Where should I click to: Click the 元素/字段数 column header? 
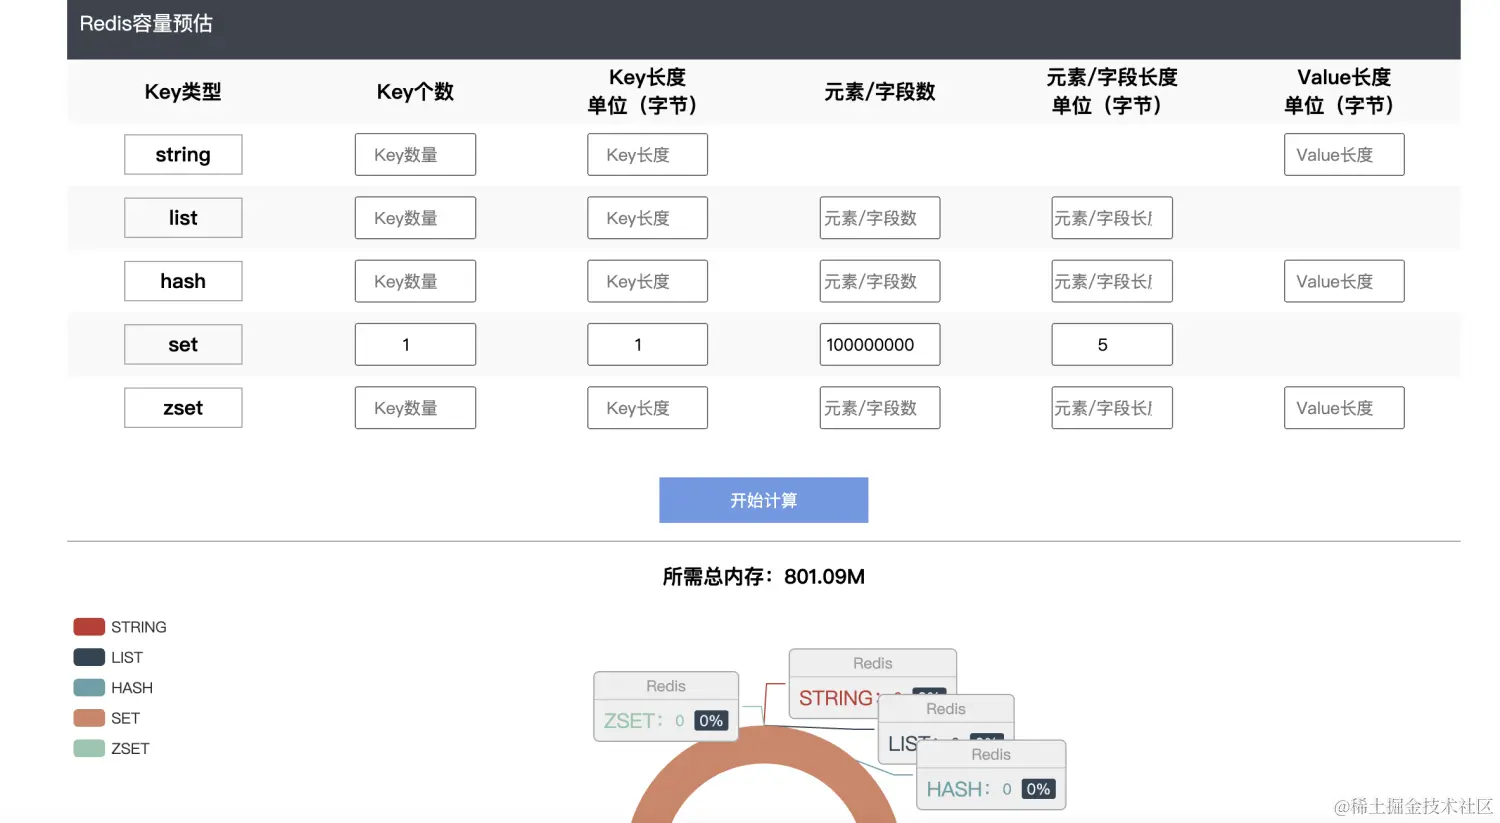tap(880, 92)
